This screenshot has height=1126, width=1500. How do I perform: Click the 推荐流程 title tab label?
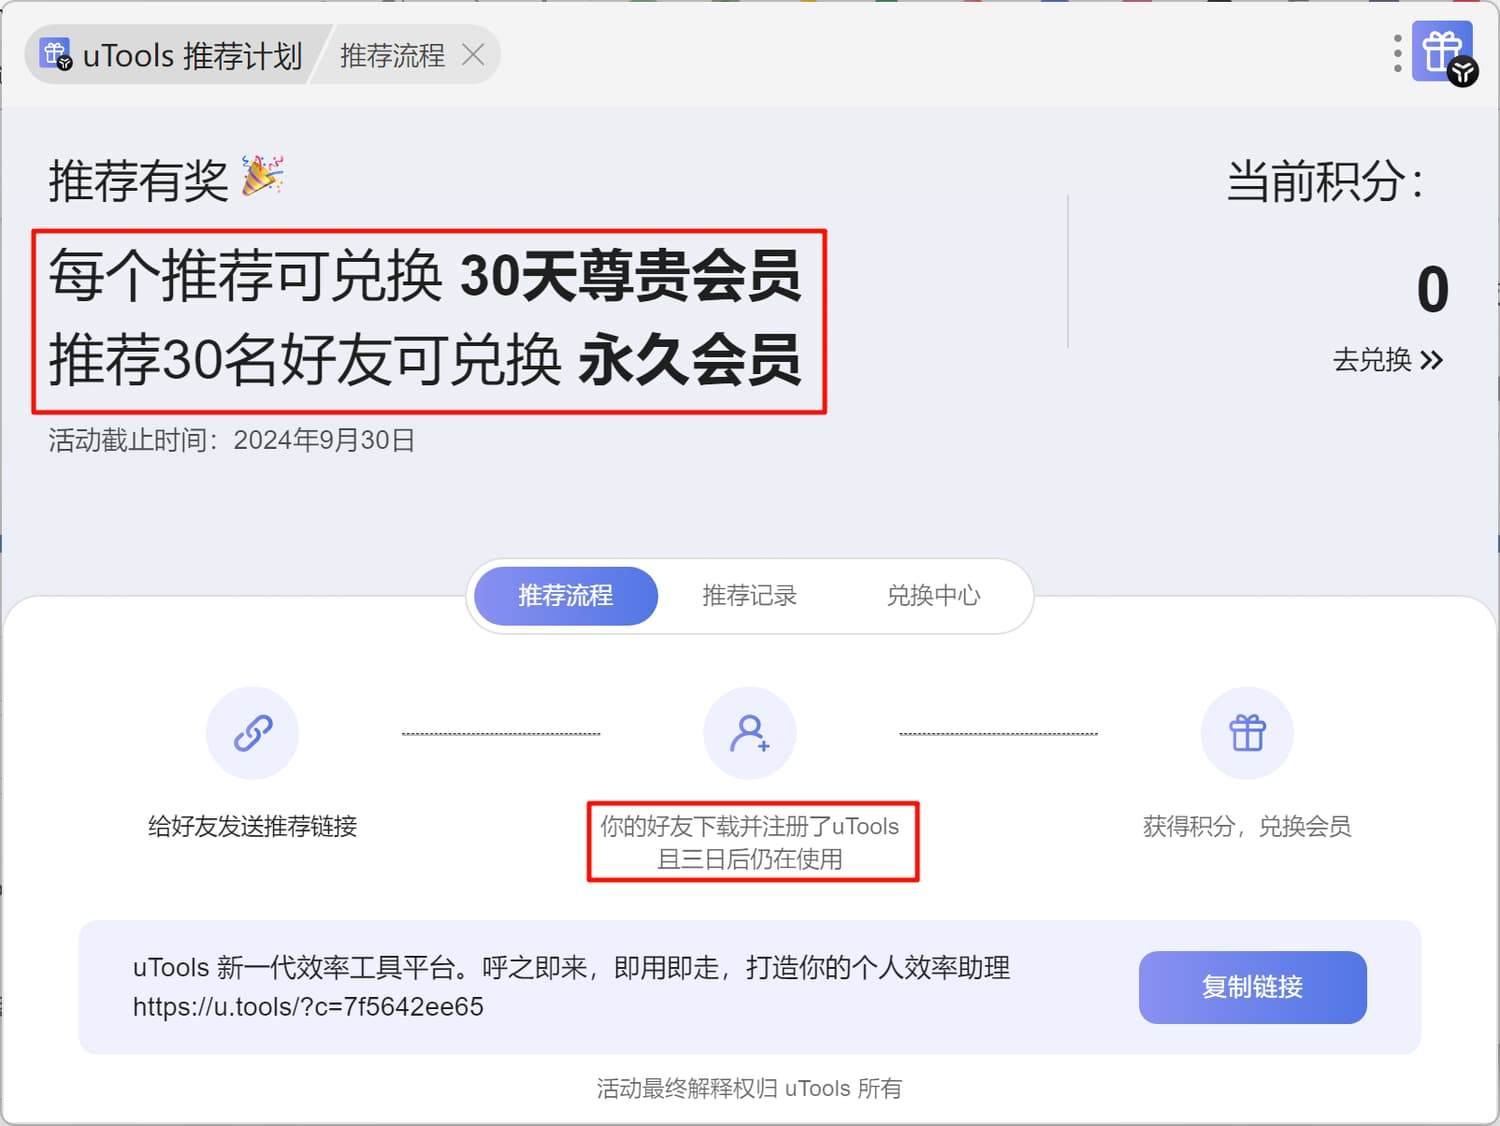pyautogui.click(x=392, y=56)
